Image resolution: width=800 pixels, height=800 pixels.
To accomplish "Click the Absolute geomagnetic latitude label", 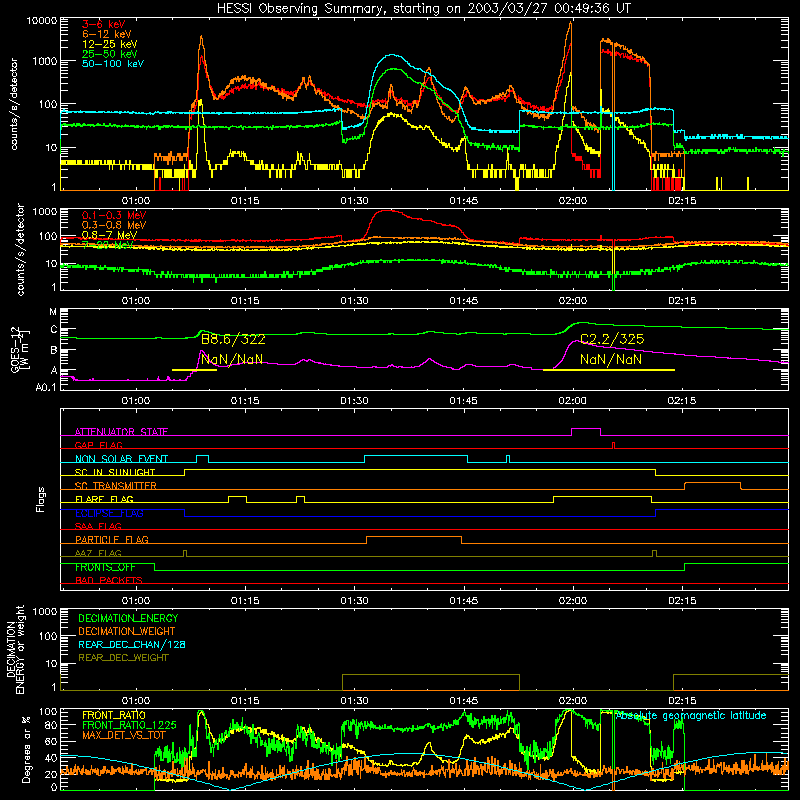I will coord(691,716).
